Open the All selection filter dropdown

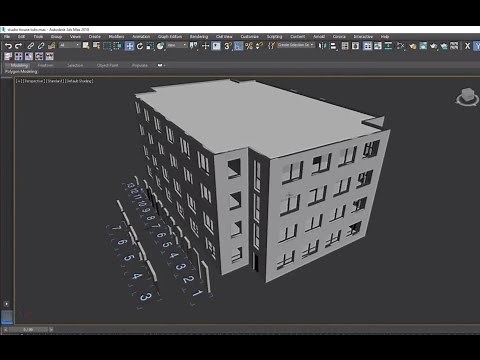69,45
